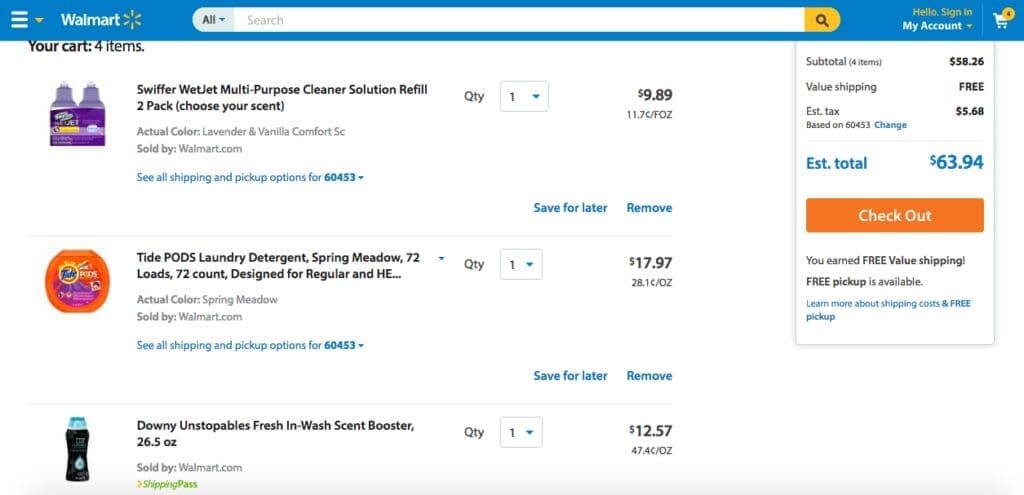Open the All departments search dropdown
The image size is (1024, 495).
click(x=213, y=20)
